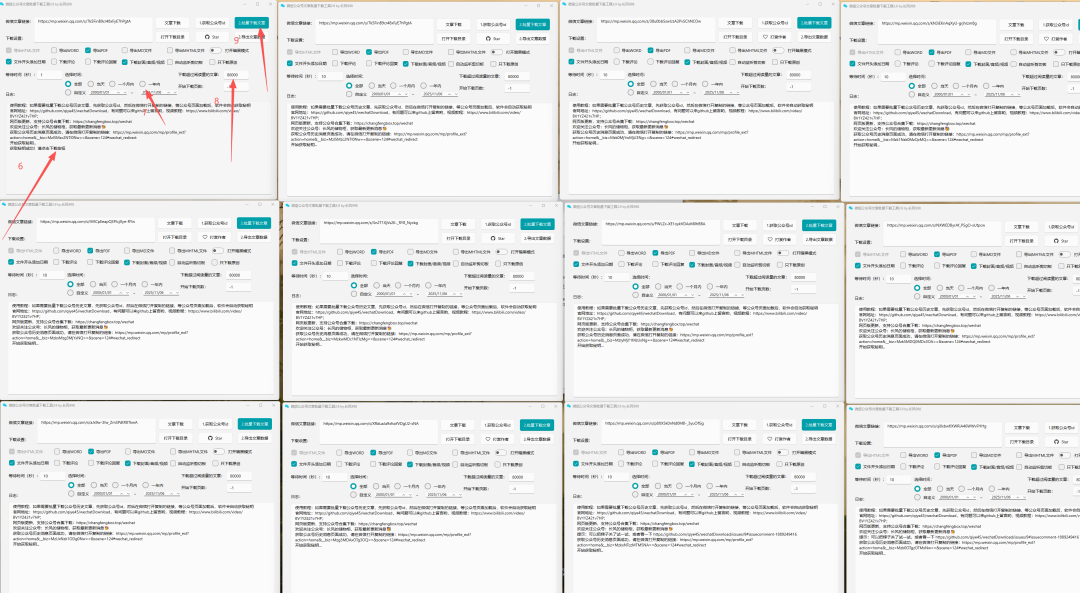Check 导出MD文件 in top row third window

point(687,50)
